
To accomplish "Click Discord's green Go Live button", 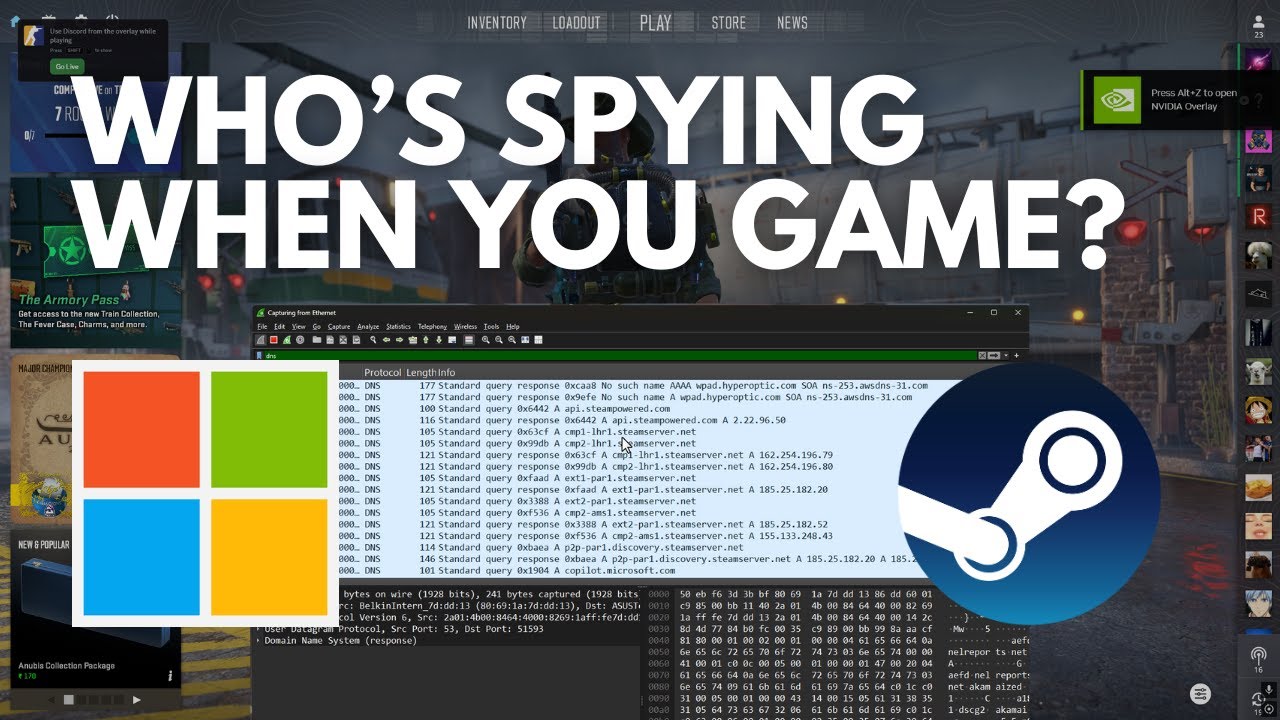I will [x=67, y=66].
